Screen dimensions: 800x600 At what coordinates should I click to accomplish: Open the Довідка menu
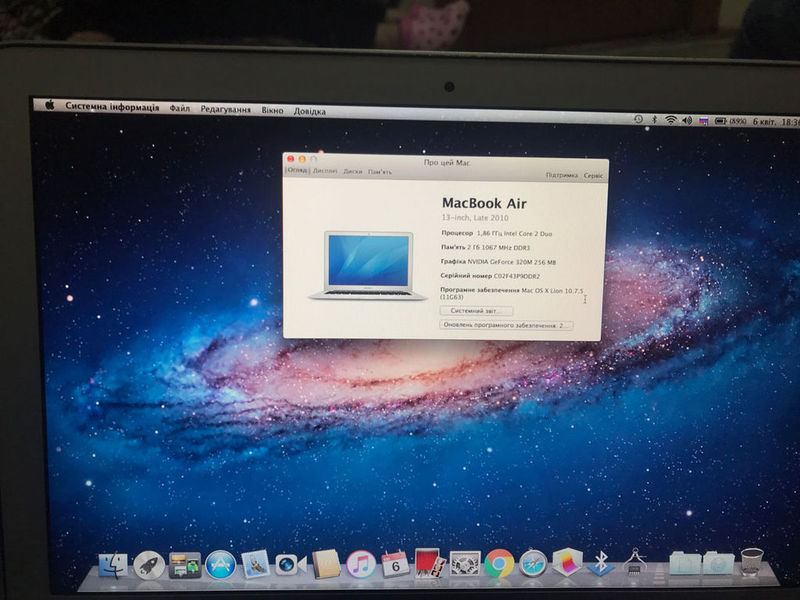point(309,111)
